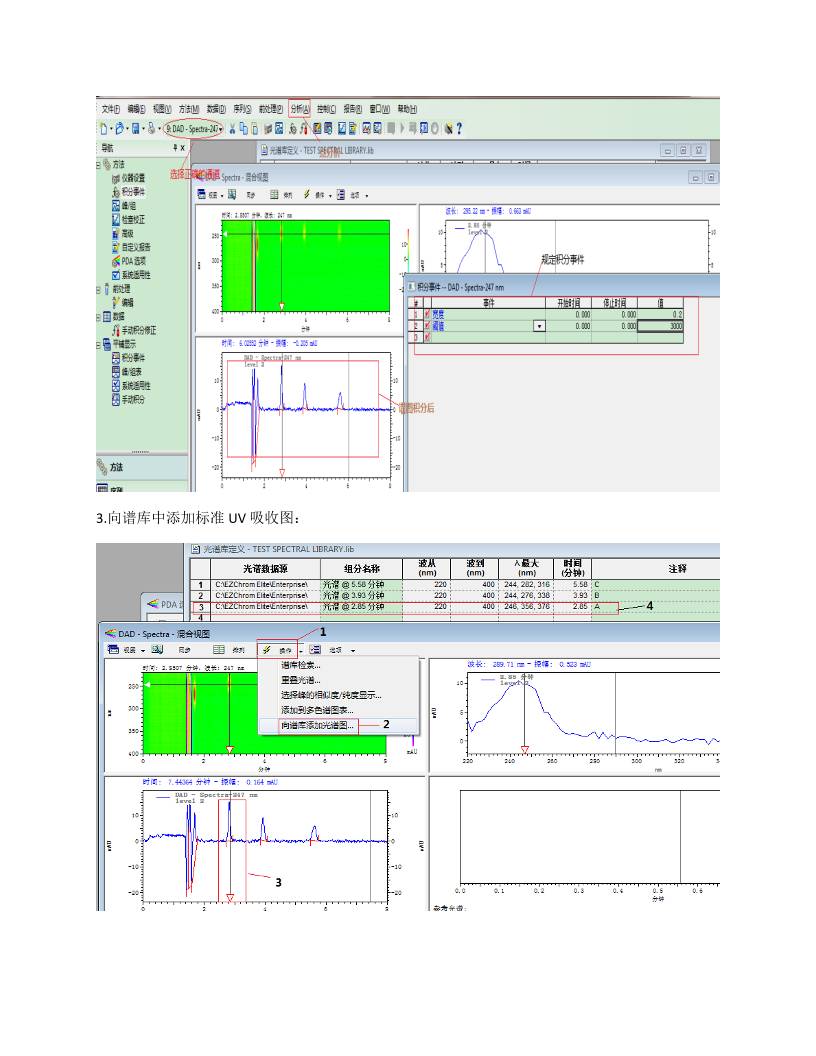The width and height of the screenshot is (816, 1056).
Task: Click the help question mark toolbar icon
Action: (x=459, y=128)
